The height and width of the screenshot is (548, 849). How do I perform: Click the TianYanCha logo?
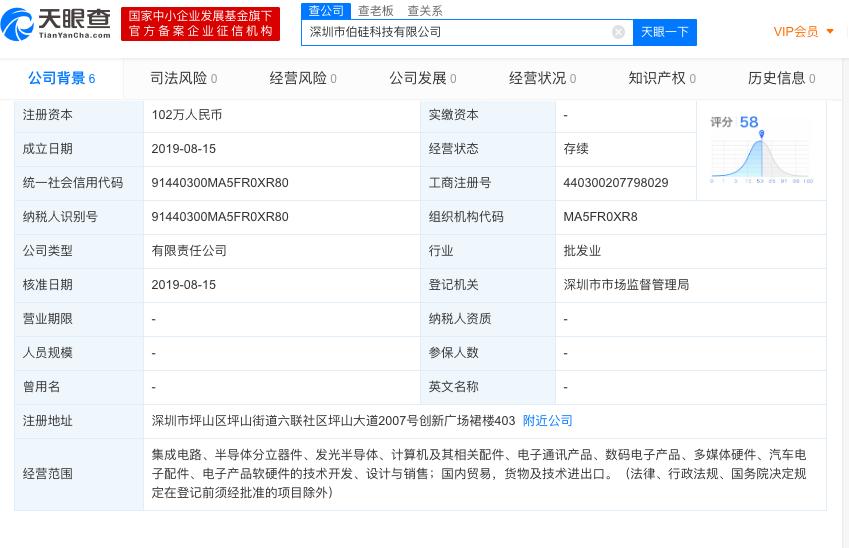[x=56, y=24]
